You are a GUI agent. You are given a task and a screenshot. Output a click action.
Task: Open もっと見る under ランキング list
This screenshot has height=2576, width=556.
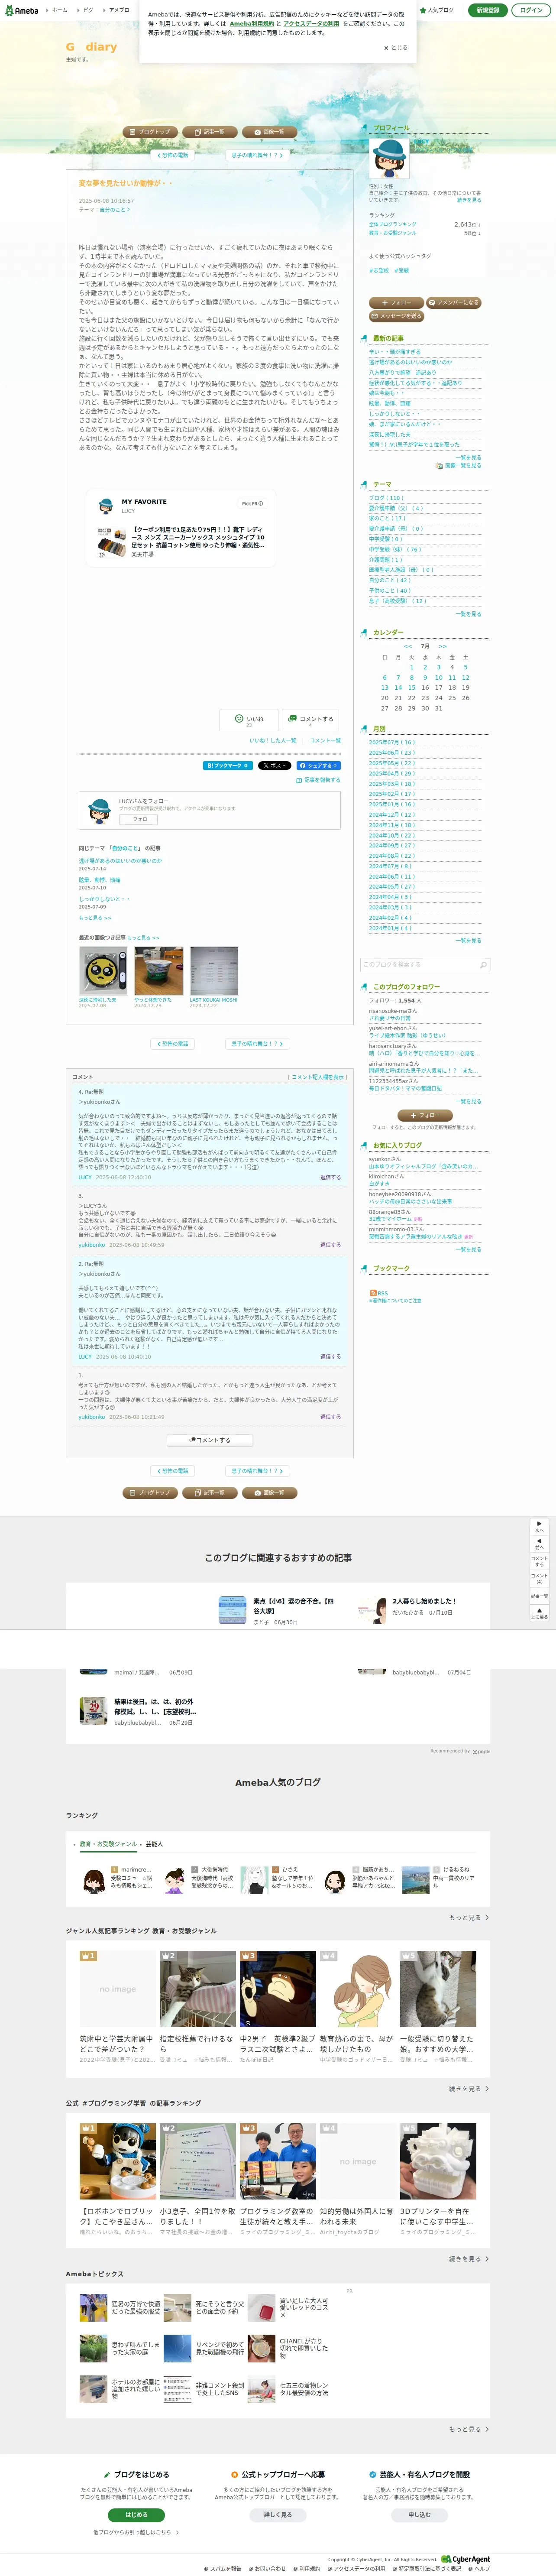(x=468, y=1917)
